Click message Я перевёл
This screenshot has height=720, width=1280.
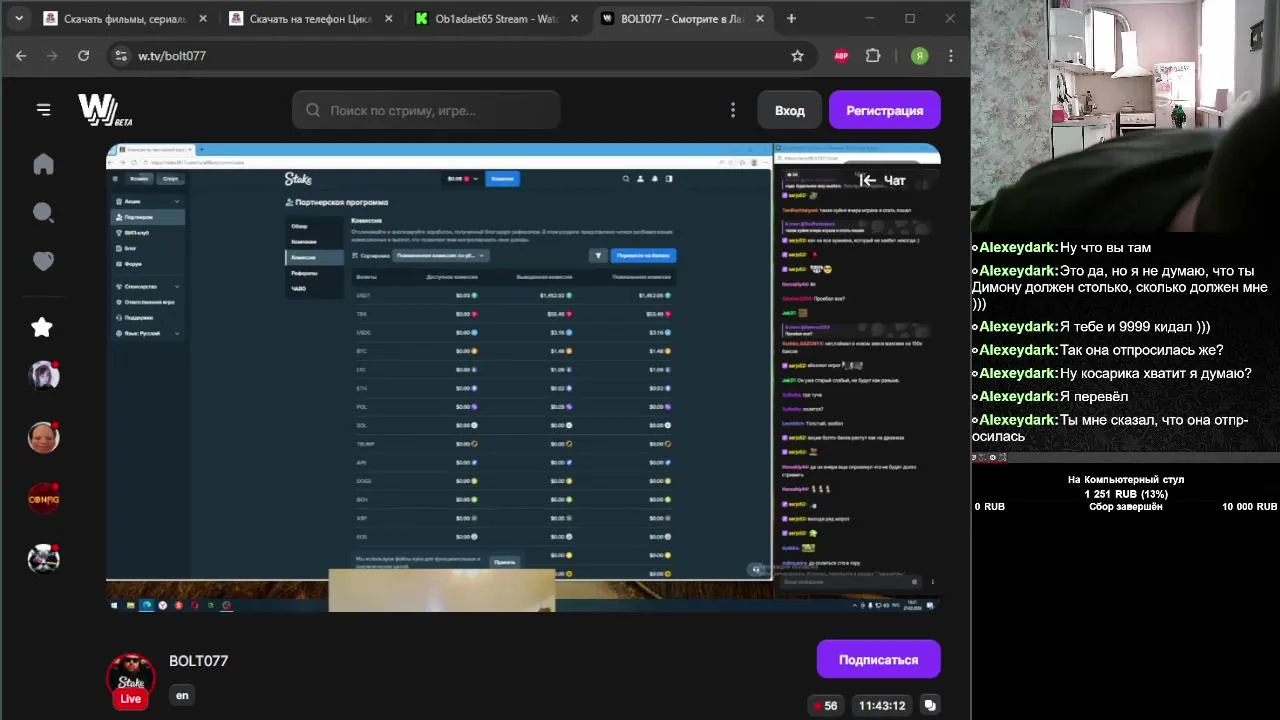click(x=1050, y=396)
